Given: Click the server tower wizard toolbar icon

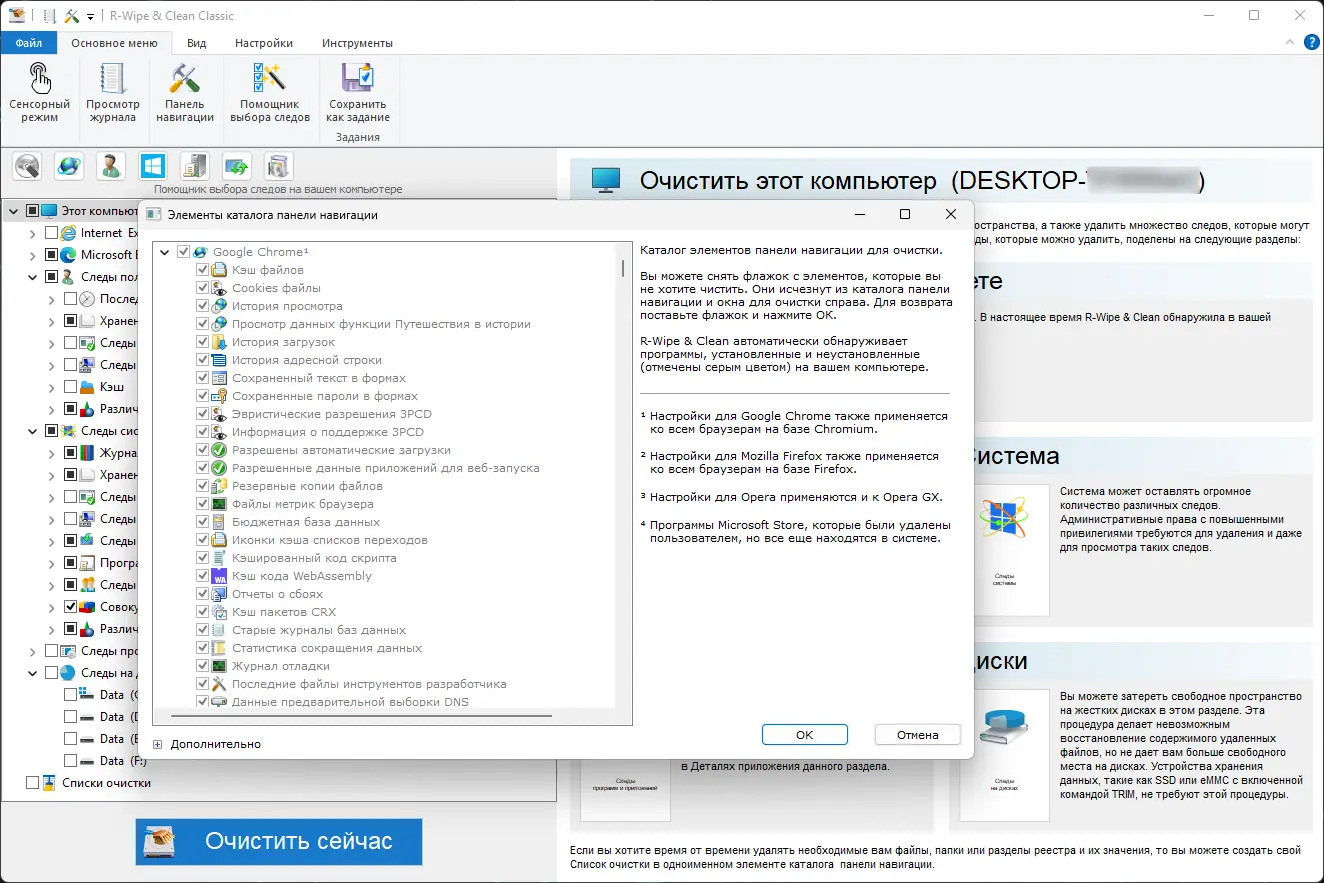Looking at the screenshot, I should pyautogui.click(x=195, y=166).
